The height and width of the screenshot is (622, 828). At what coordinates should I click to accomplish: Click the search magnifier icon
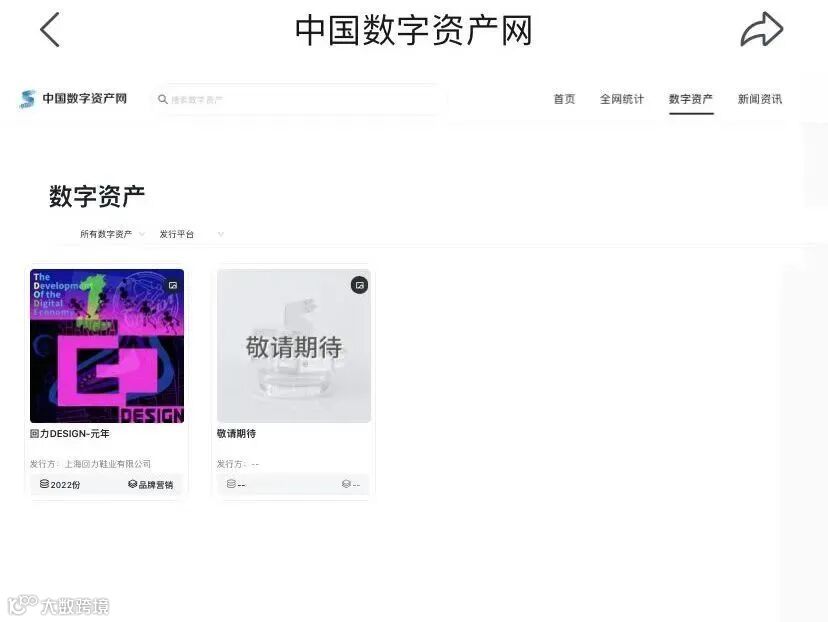coord(163,99)
